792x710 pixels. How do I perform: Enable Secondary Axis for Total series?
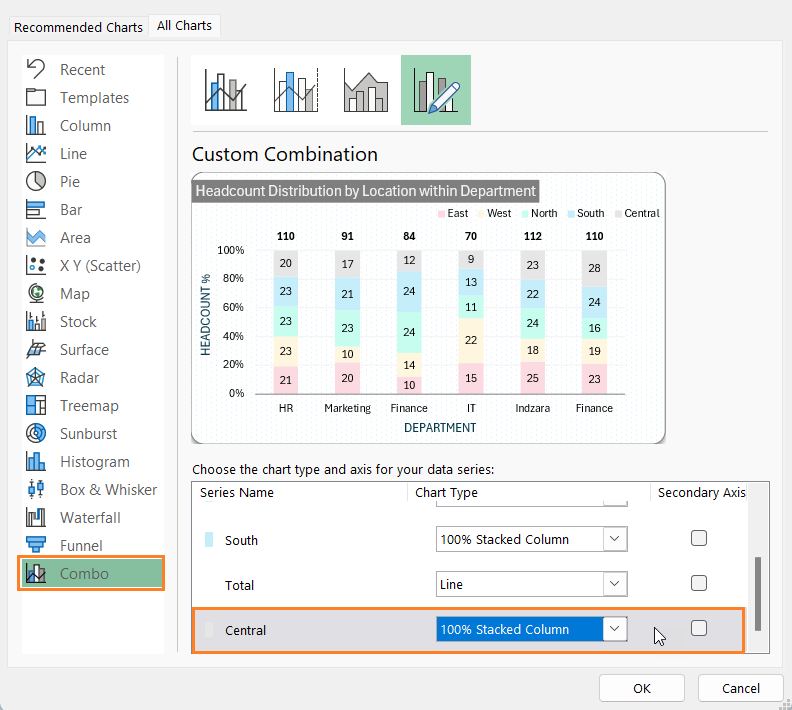pyautogui.click(x=699, y=583)
